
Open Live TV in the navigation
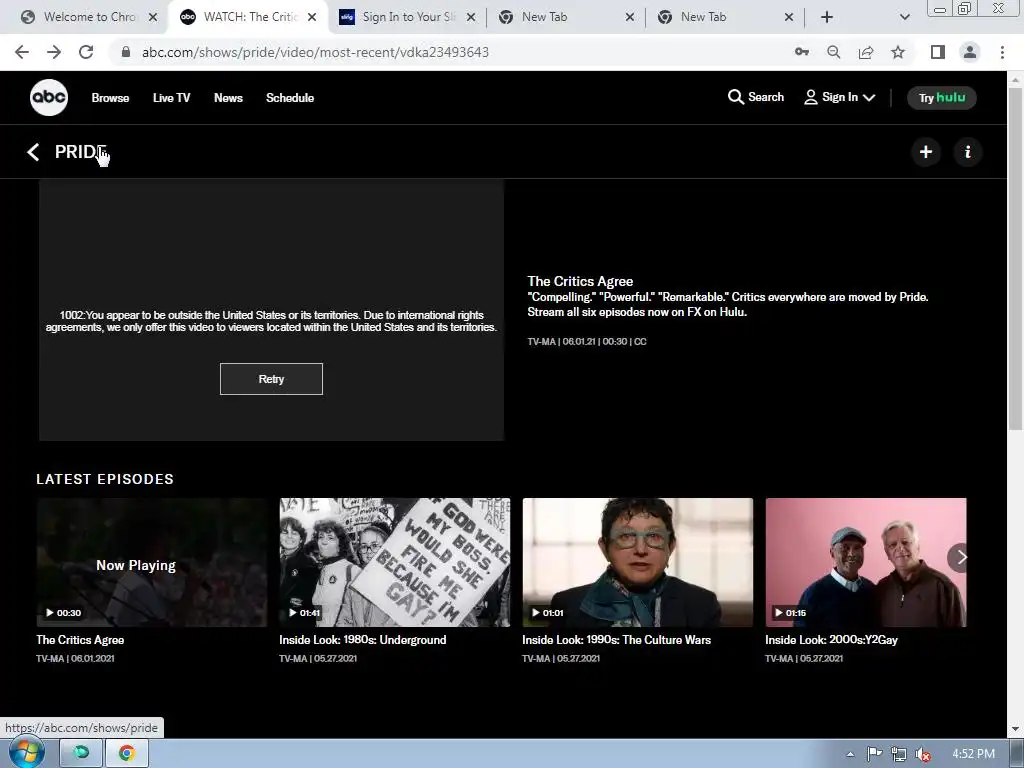(x=172, y=98)
